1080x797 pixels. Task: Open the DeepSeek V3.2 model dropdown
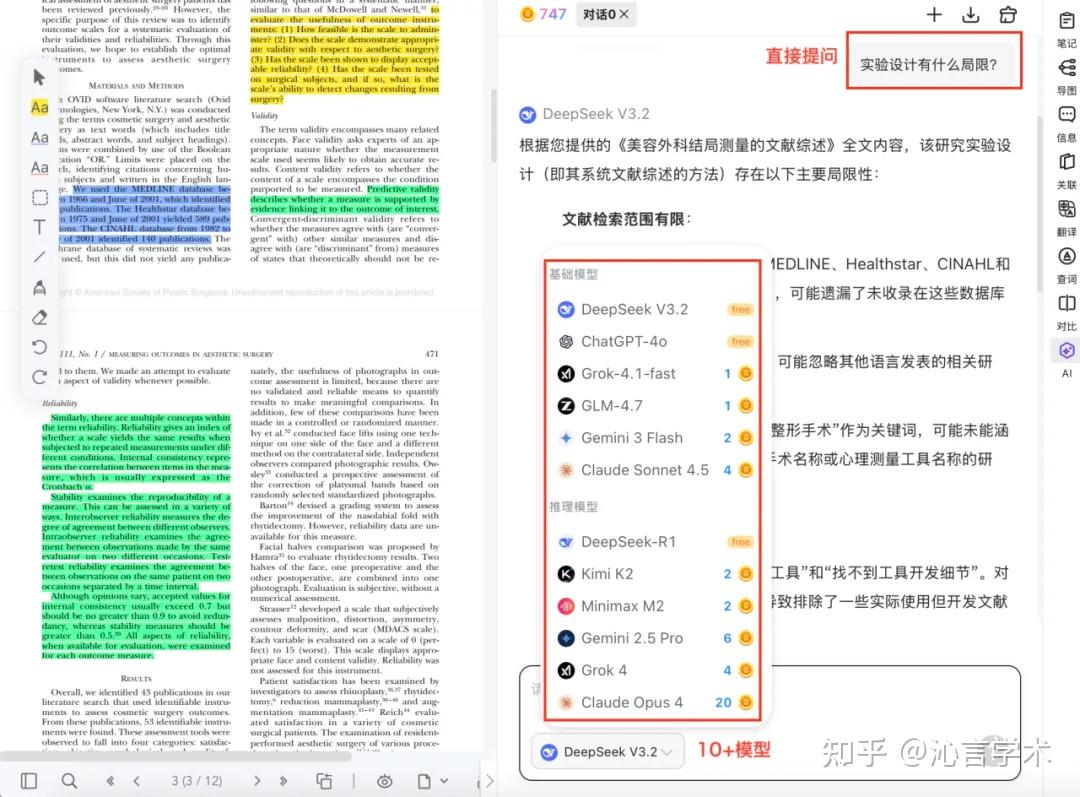[608, 752]
